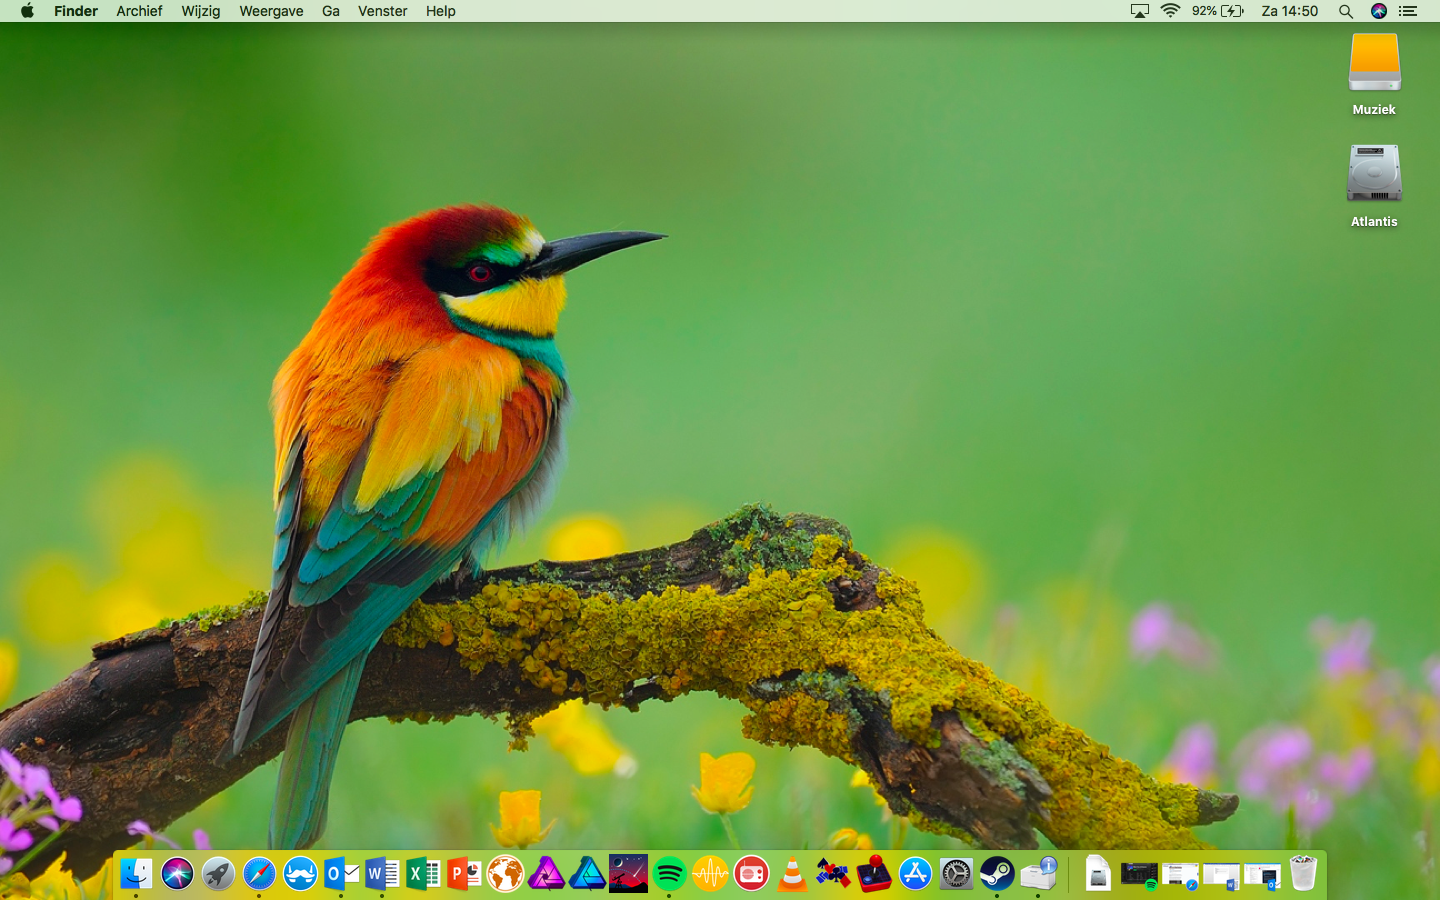Launch Microsoft Excel from the Dock
The width and height of the screenshot is (1440, 900).
click(x=423, y=875)
